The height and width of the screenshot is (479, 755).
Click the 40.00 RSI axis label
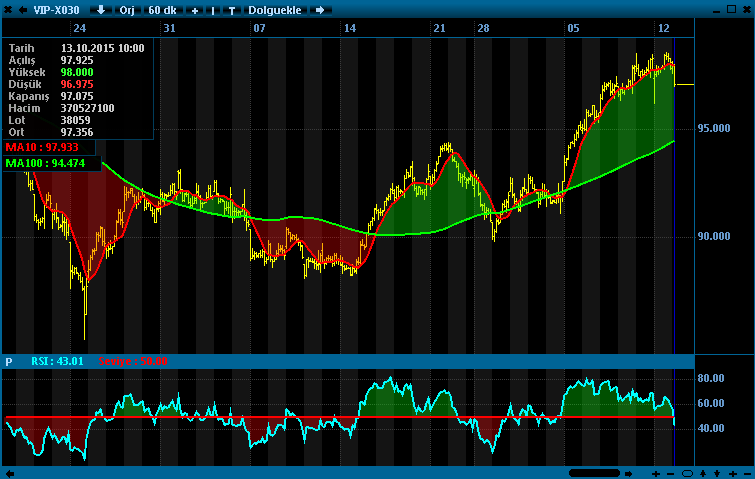coord(711,428)
